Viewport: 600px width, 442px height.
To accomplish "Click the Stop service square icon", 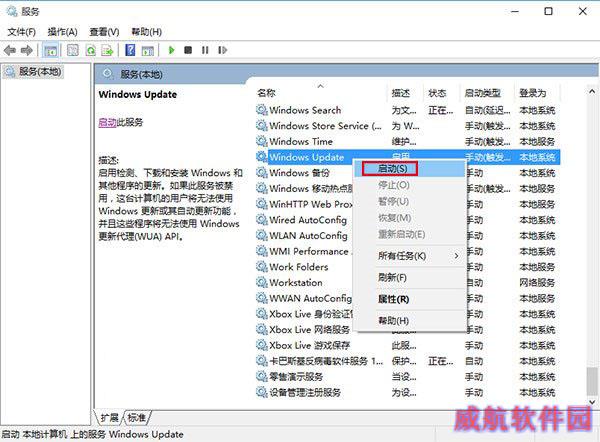I will point(188,50).
